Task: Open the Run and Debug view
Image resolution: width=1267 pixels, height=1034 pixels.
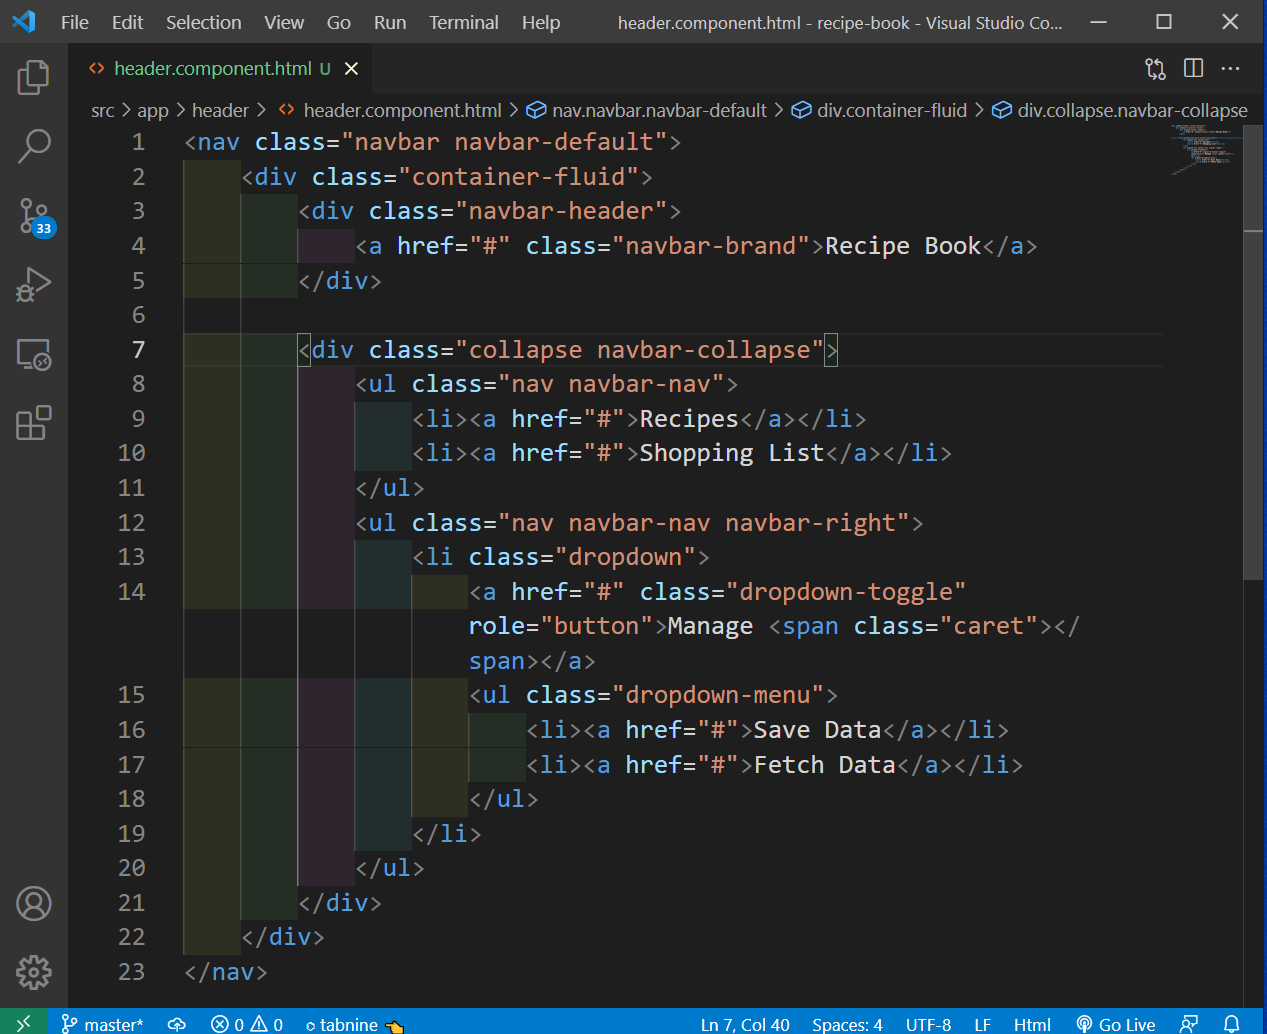Action: (x=33, y=285)
